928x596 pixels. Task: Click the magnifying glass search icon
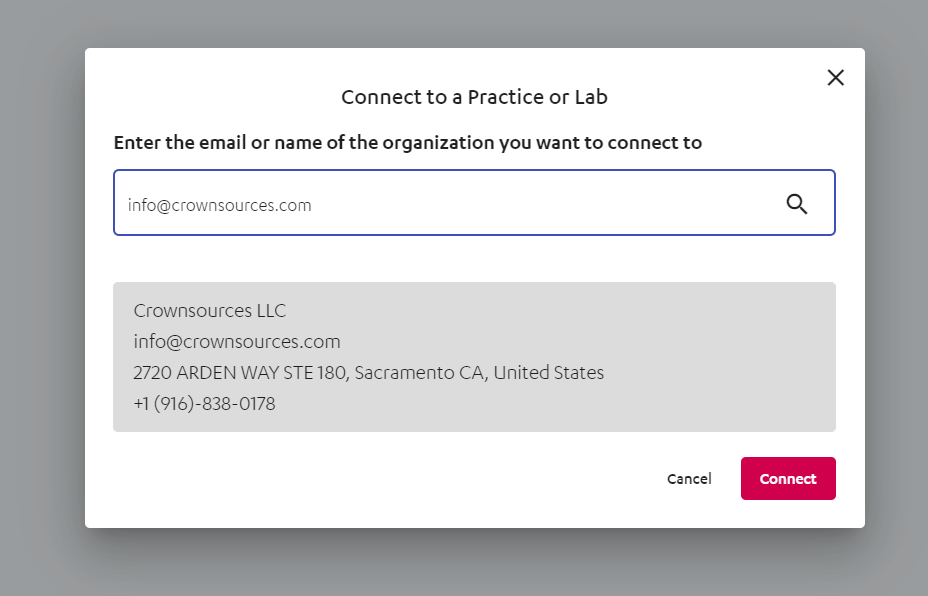tap(797, 204)
